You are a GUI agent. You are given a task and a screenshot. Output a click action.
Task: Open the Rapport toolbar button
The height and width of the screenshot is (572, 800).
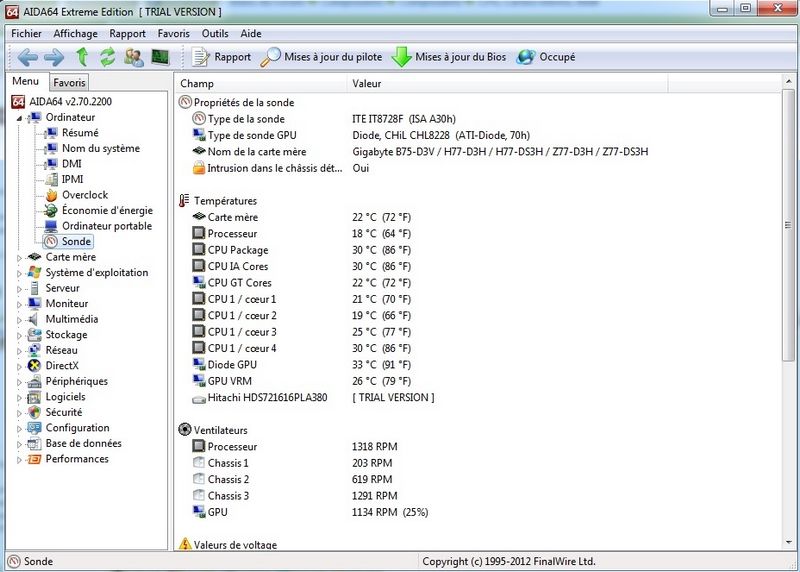[221, 57]
